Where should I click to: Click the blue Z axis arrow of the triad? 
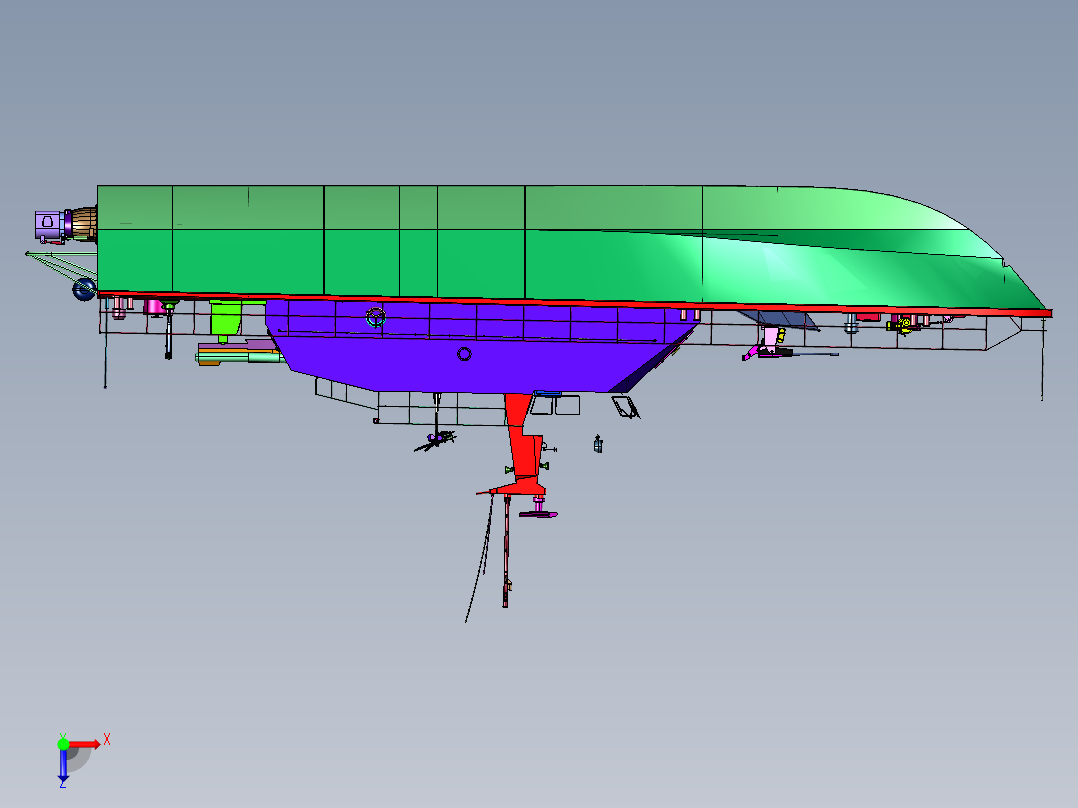pyautogui.click(x=63, y=765)
